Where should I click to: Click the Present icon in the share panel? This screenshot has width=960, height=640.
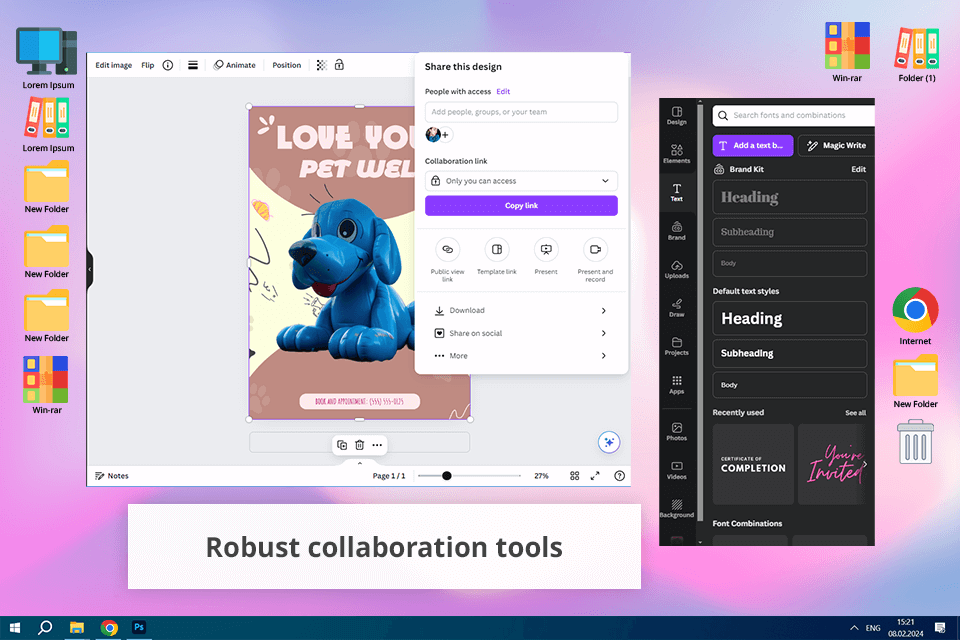(546, 249)
